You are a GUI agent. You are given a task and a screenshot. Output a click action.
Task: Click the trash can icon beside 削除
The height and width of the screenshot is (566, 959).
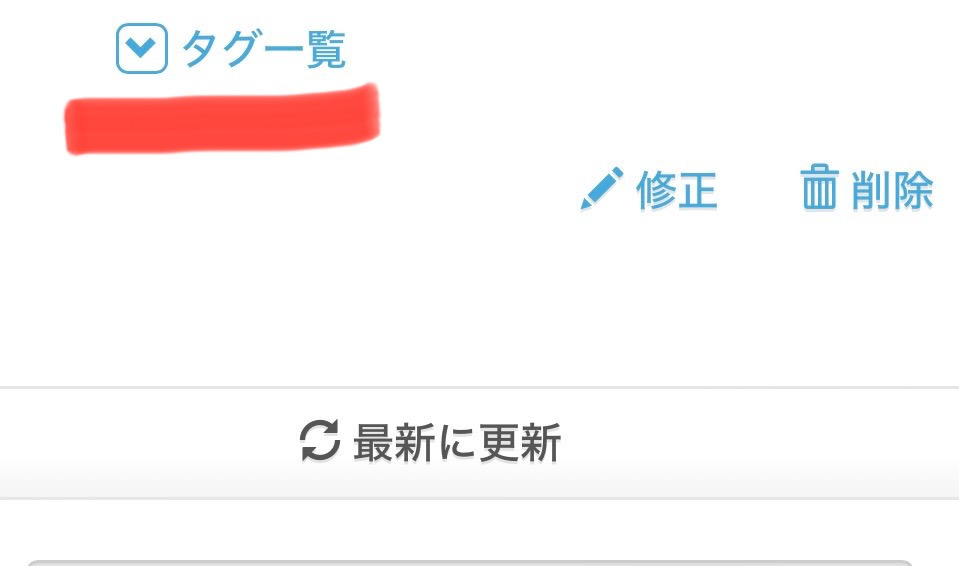coord(819,187)
